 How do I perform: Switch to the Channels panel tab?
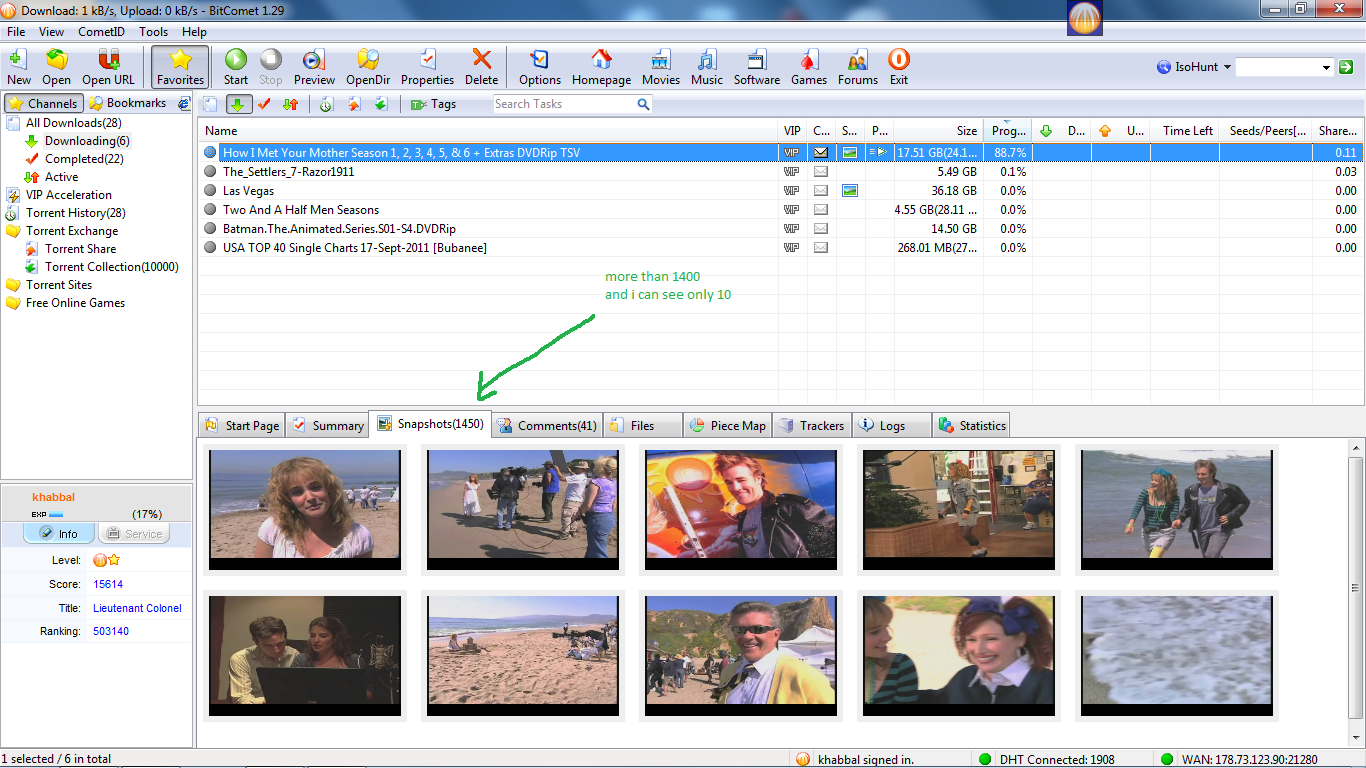point(43,103)
